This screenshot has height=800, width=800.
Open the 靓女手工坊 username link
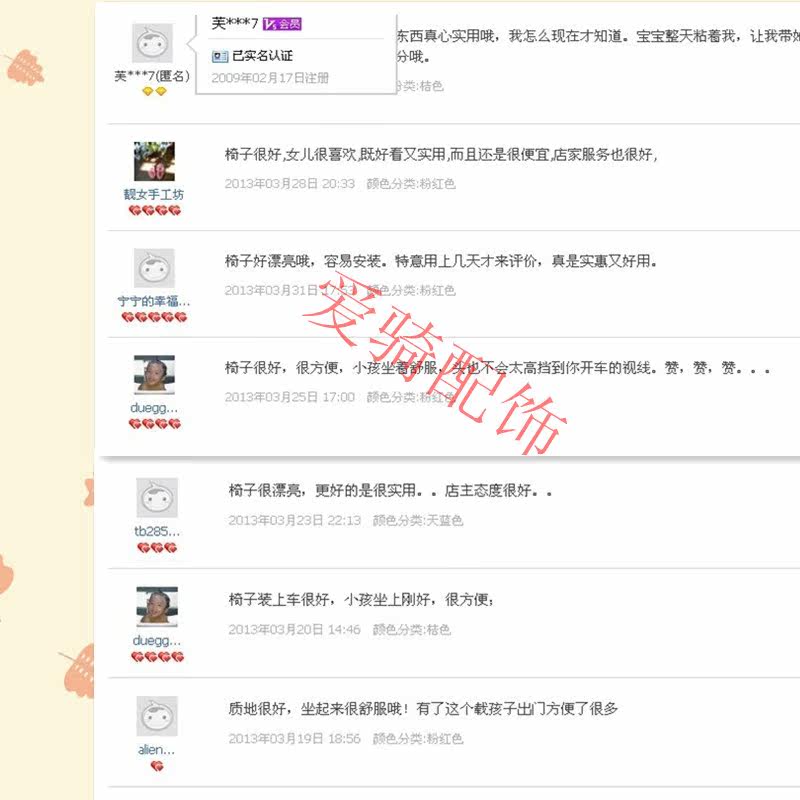pos(154,194)
